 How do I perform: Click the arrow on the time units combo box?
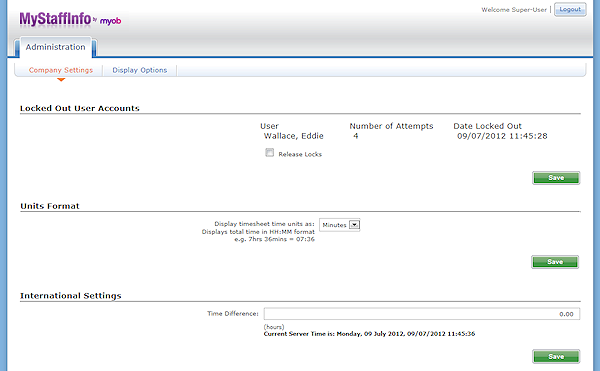pyautogui.click(x=355, y=225)
